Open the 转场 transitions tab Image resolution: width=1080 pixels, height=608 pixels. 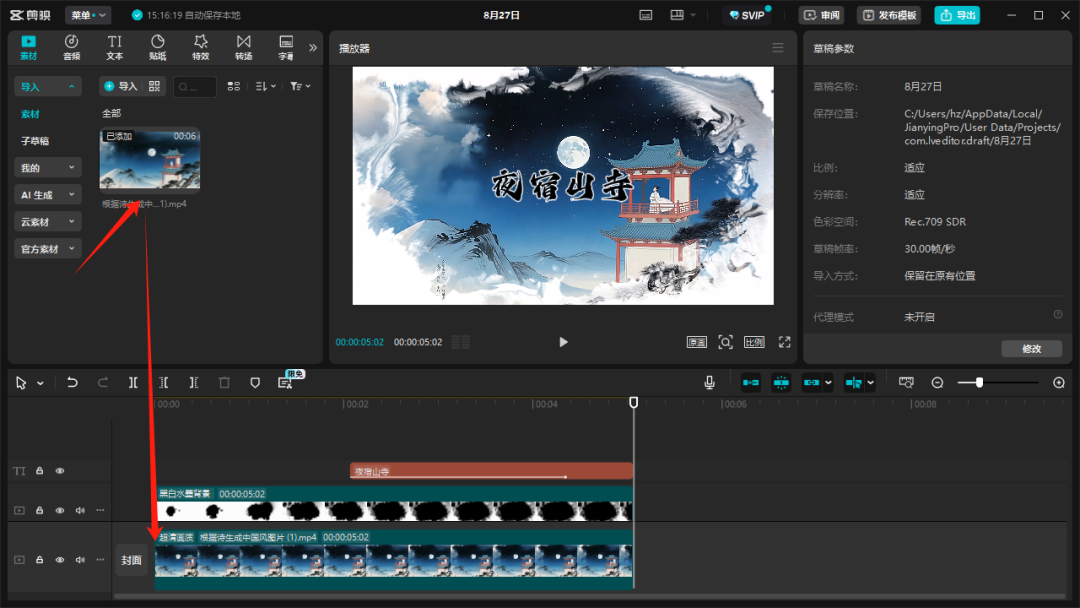click(x=243, y=47)
